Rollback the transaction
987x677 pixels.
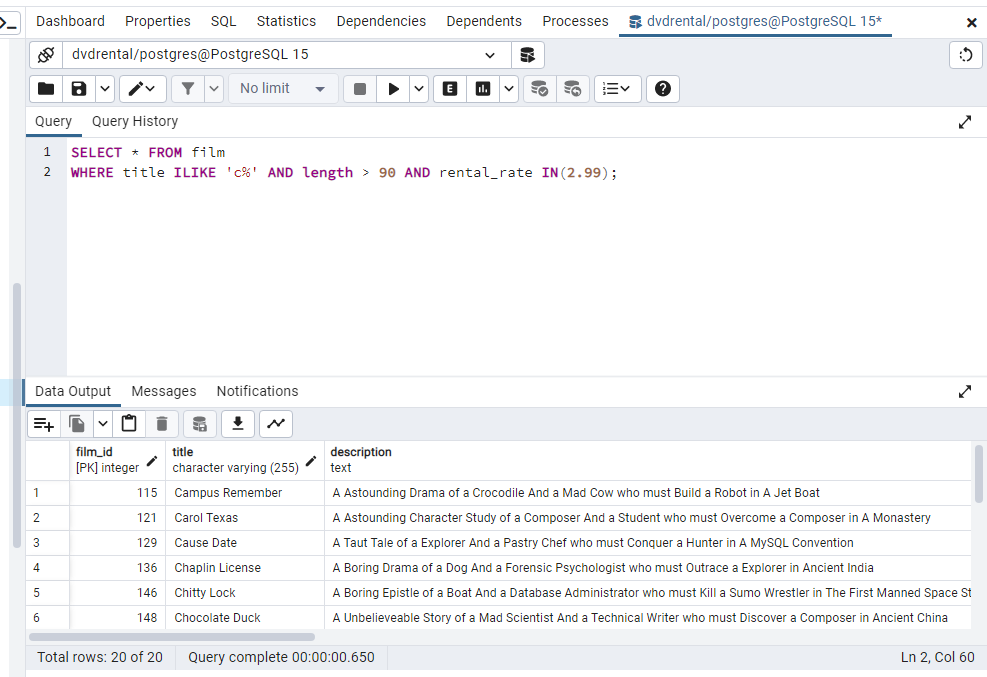(572, 89)
